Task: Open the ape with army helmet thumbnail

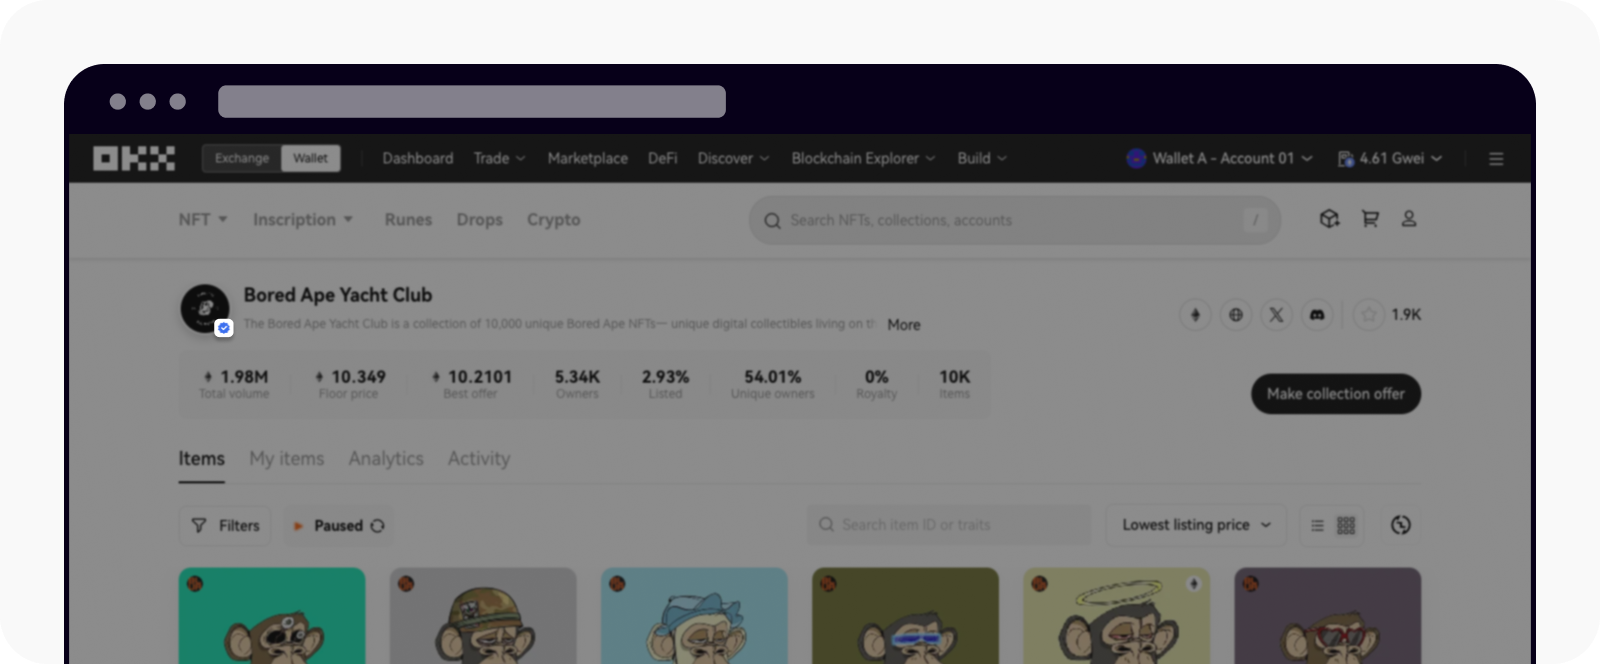Action: [483, 616]
